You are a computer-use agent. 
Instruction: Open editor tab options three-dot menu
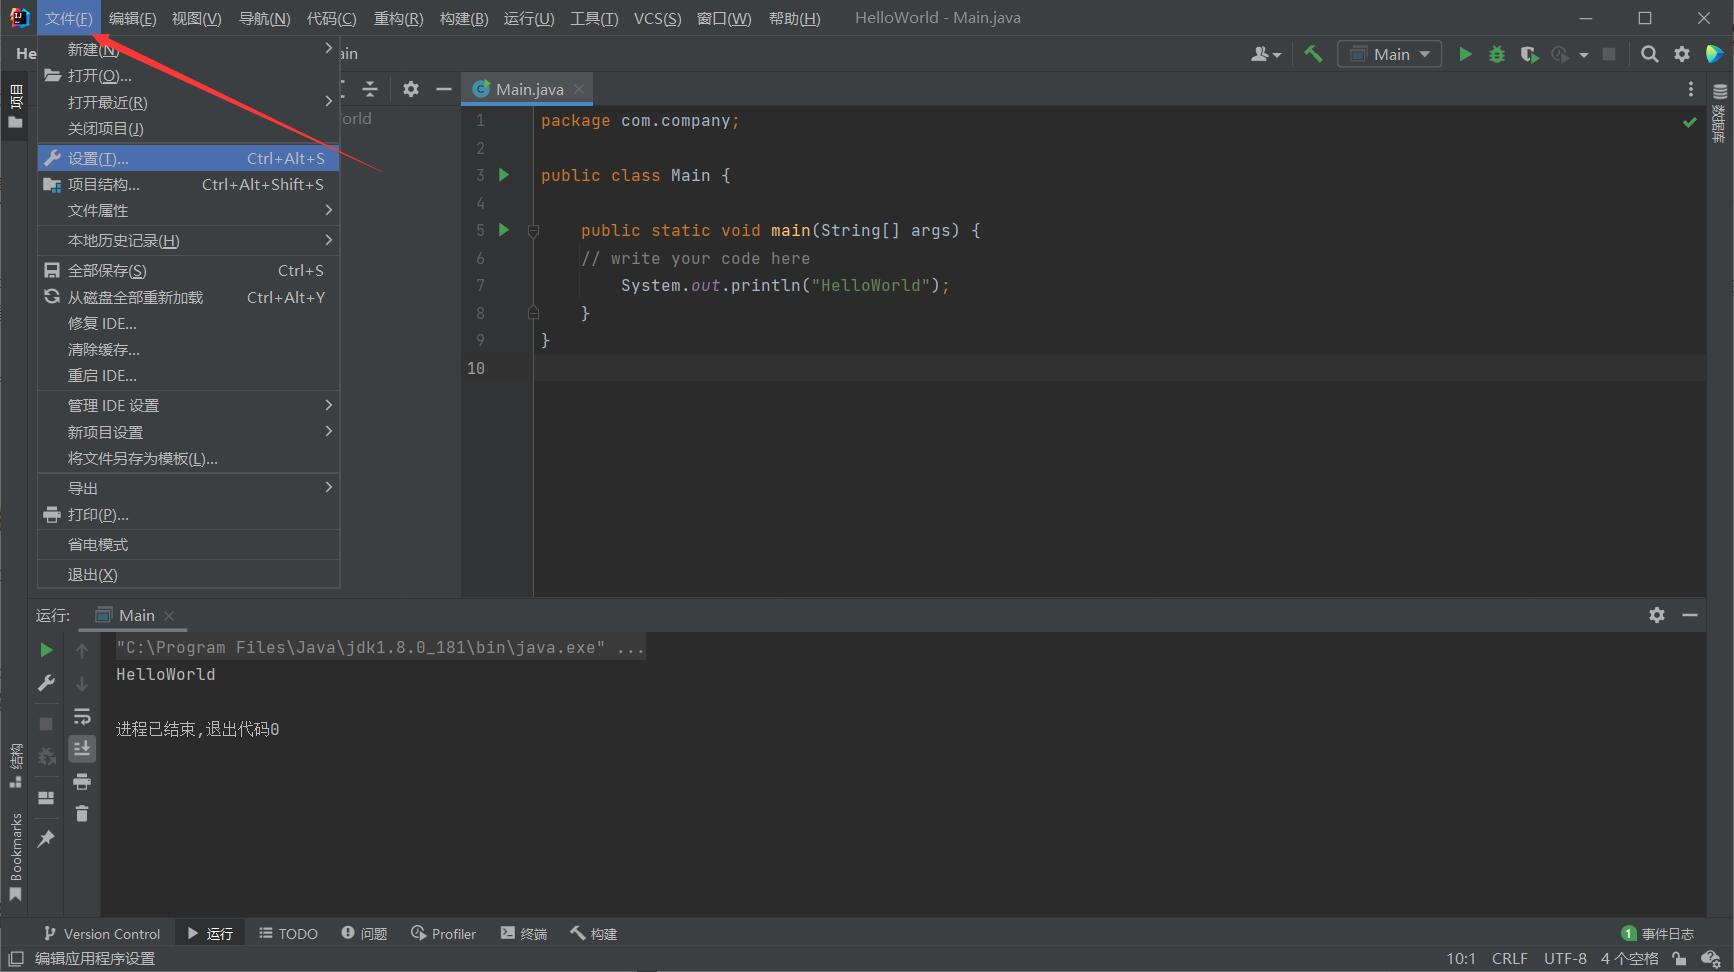click(x=1691, y=89)
